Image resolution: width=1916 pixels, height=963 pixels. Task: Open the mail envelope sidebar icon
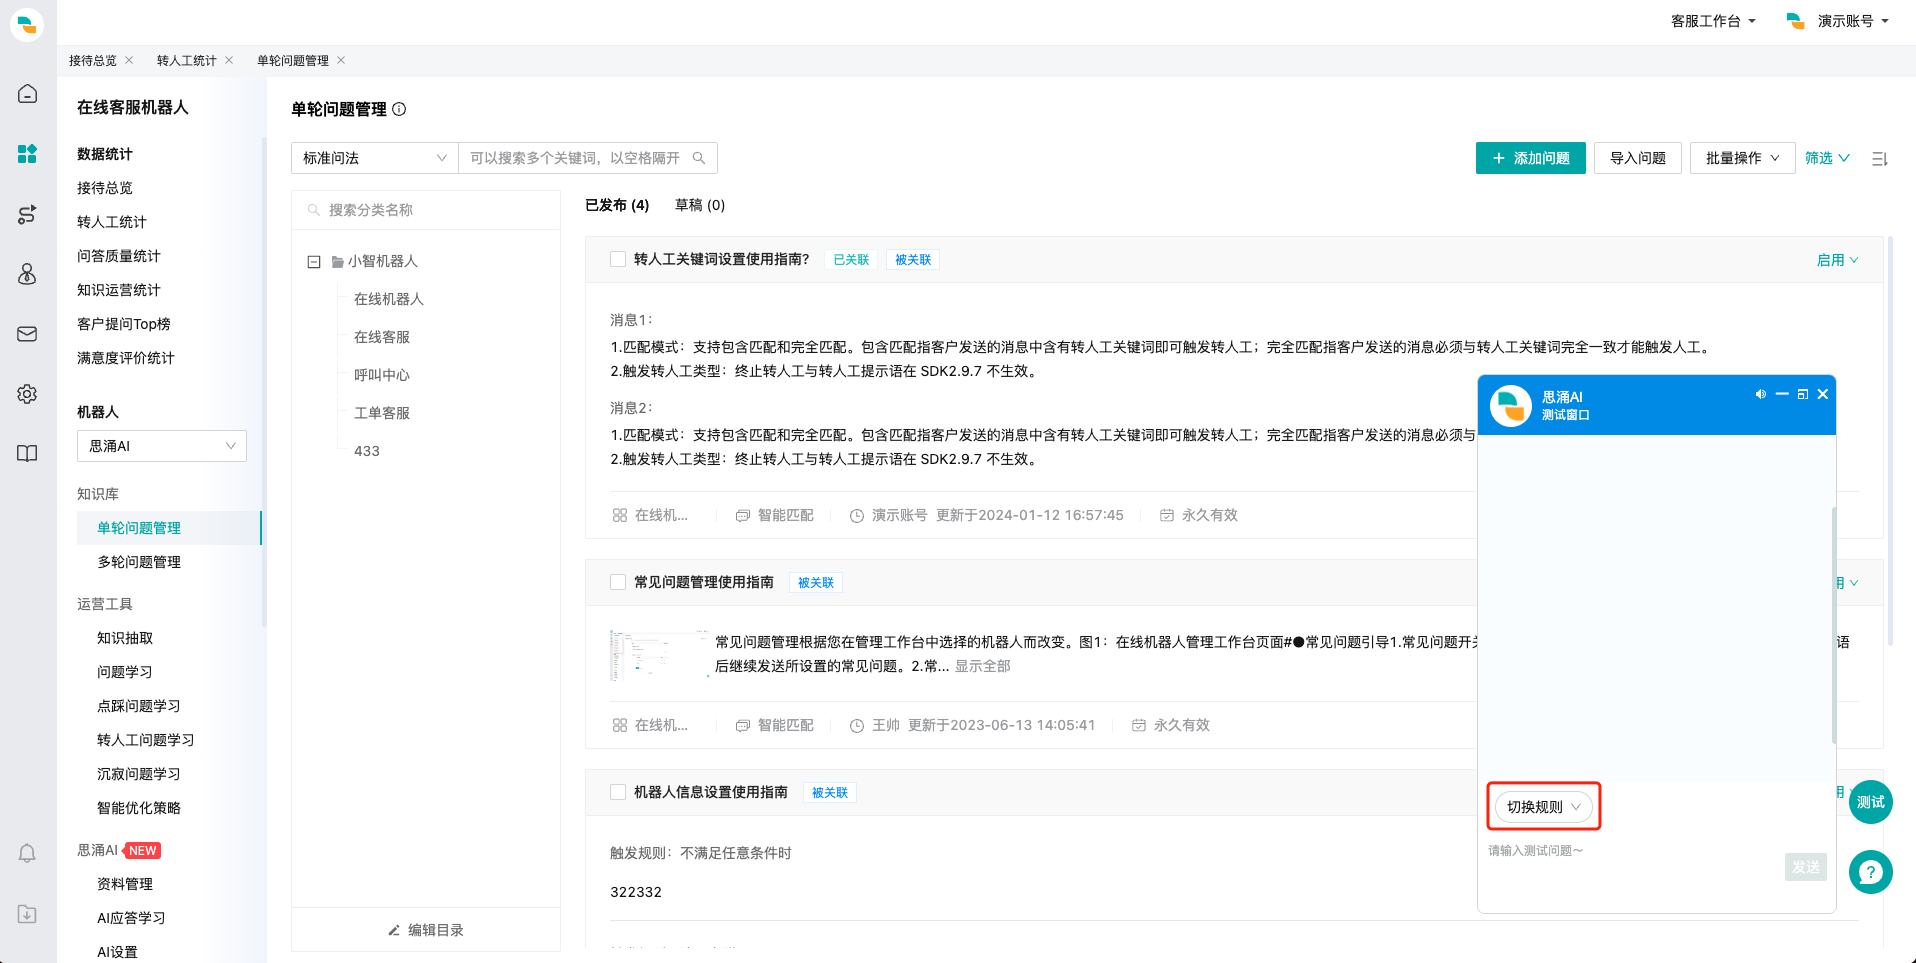point(27,334)
